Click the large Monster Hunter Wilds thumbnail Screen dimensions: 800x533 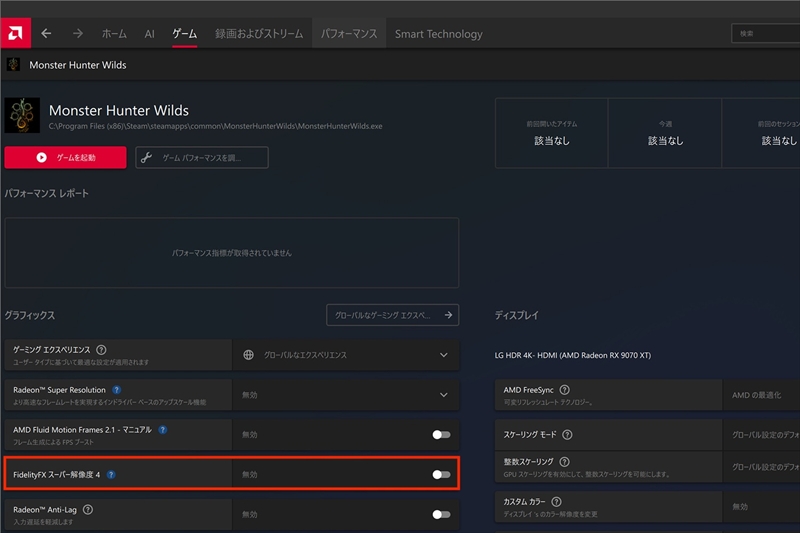click(x=22, y=115)
